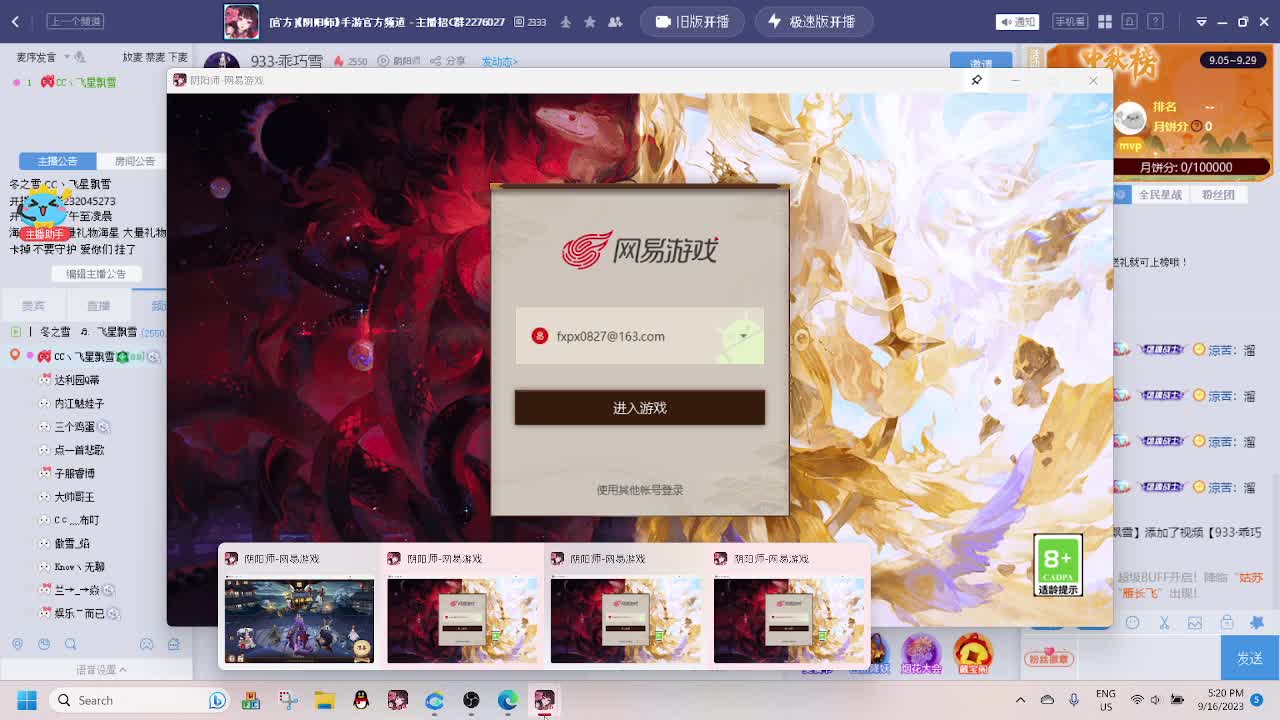1280x720 pixels.
Task: Click the notification bell icon in the top bar
Action: tap(1128, 21)
